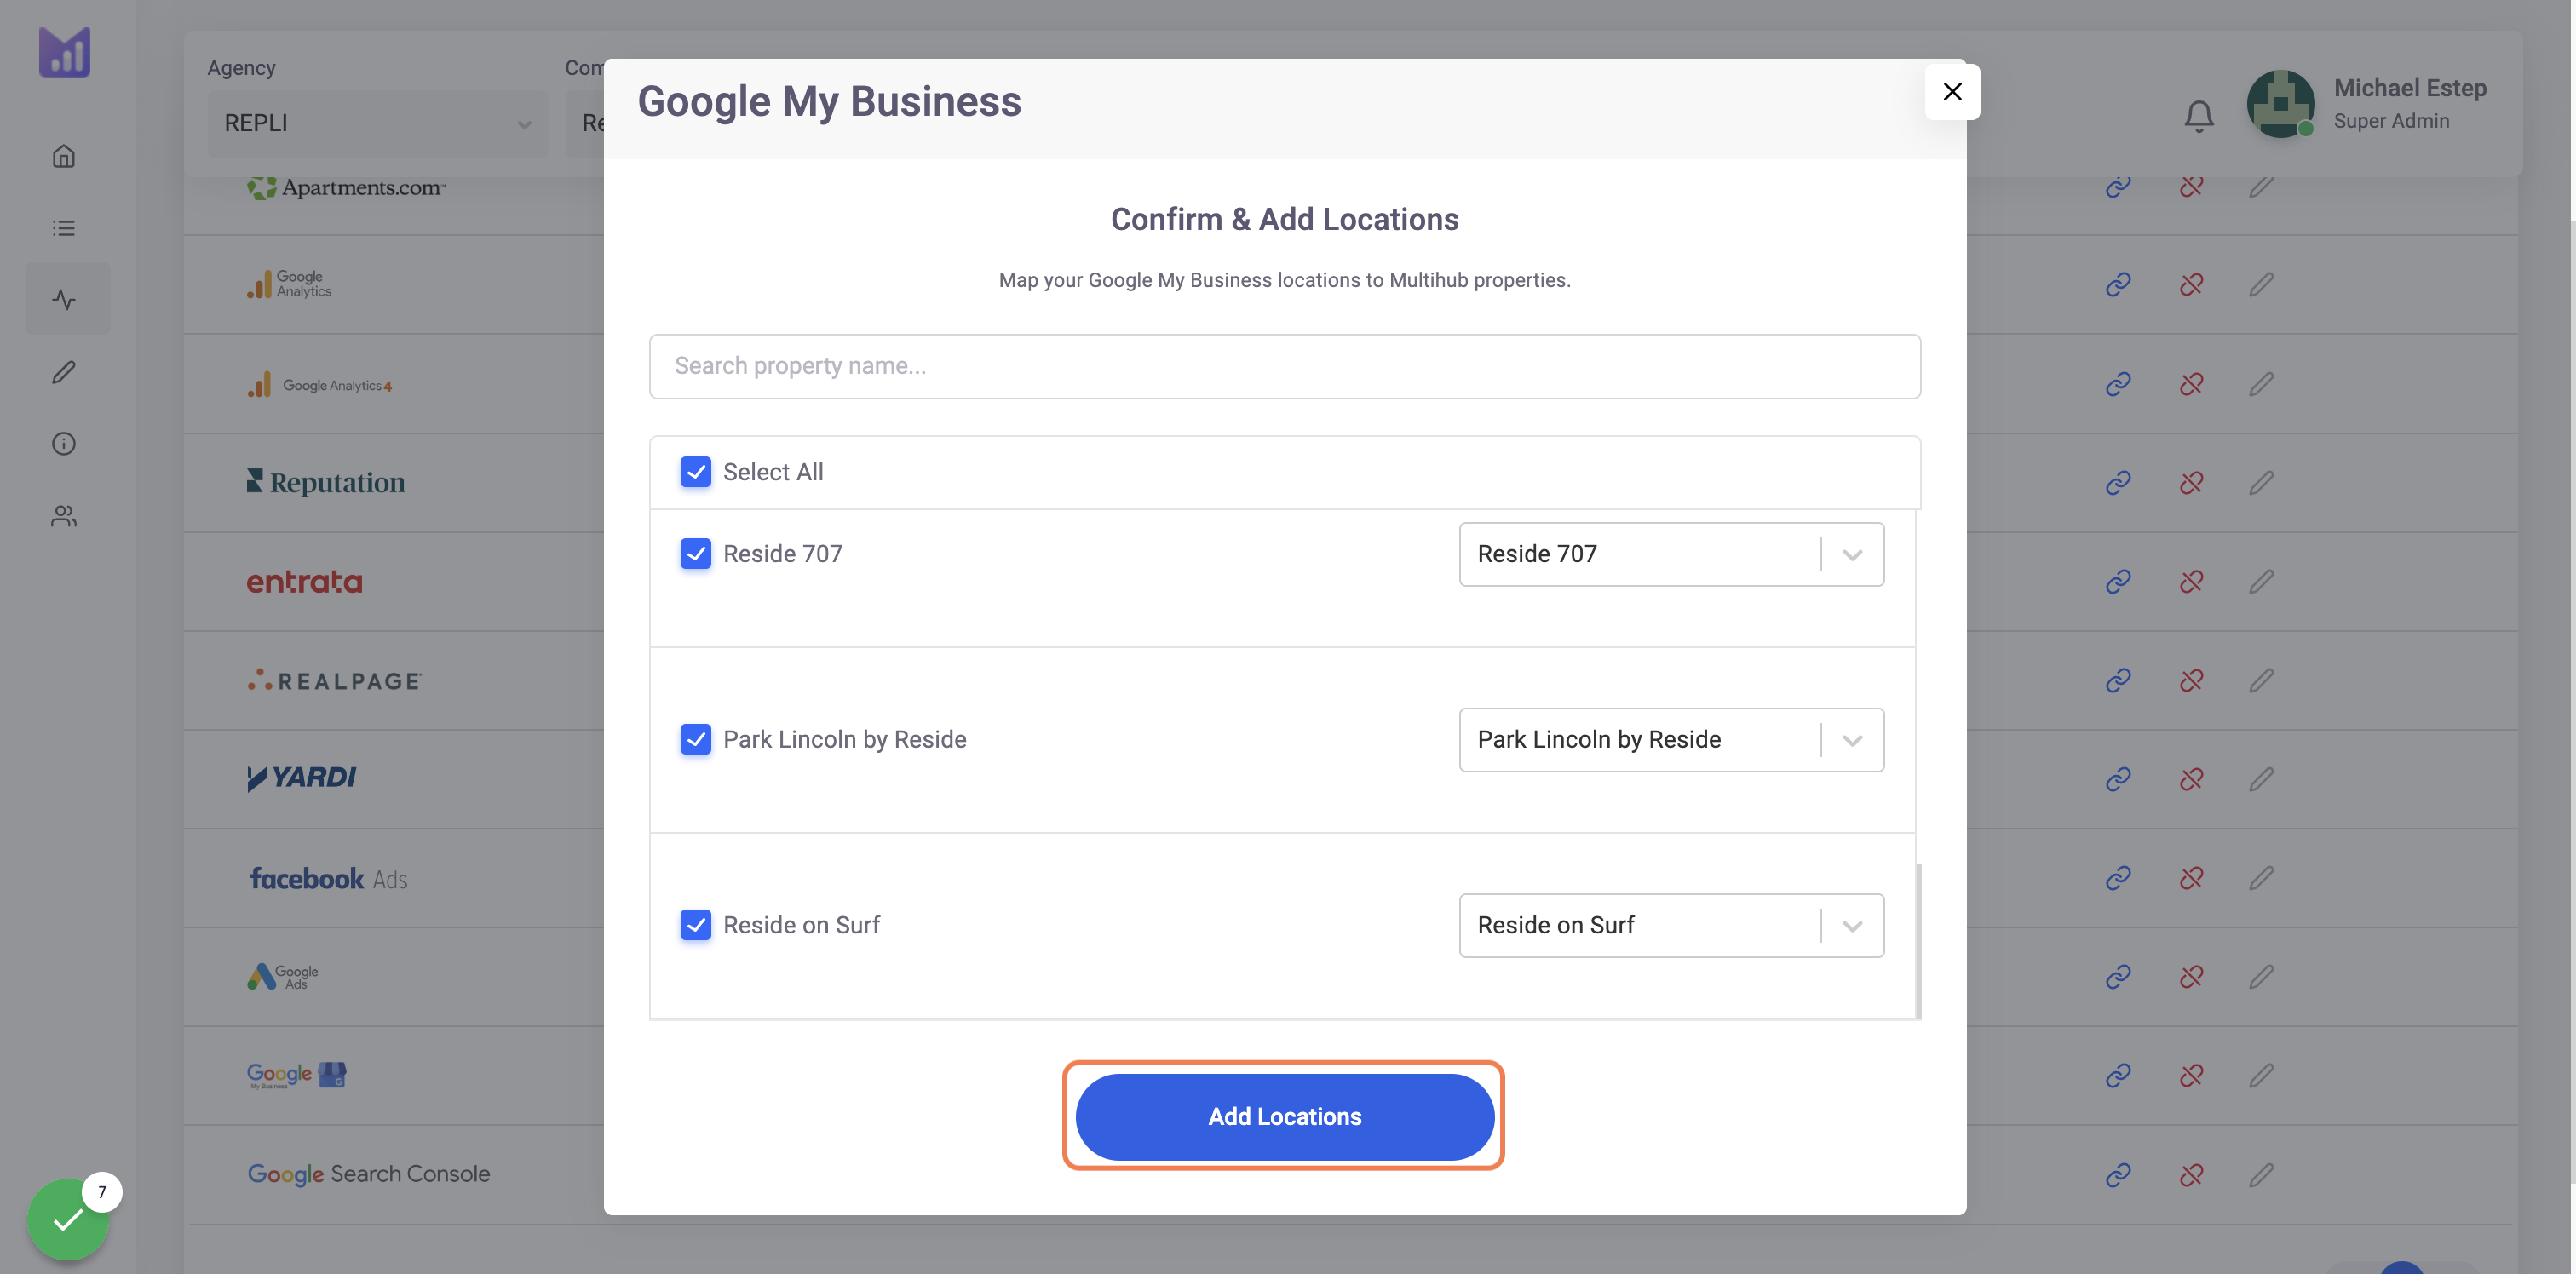2576x1274 pixels.
Task: Select the activity pulse sidebar icon
Action: tap(64, 299)
